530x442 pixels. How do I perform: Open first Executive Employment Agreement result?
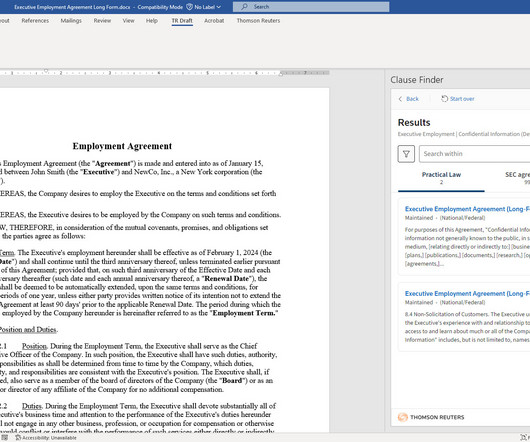[467, 209]
